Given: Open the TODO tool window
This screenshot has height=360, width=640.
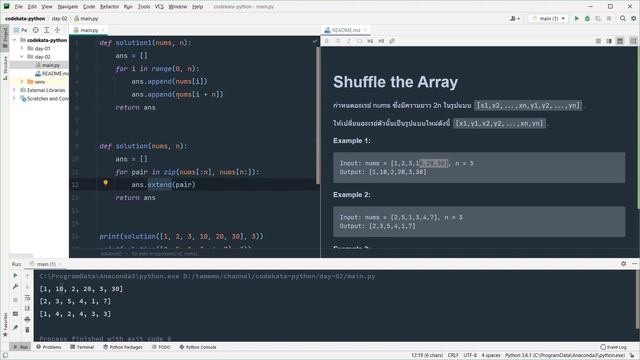Looking at the screenshot, I should (161, 347).
